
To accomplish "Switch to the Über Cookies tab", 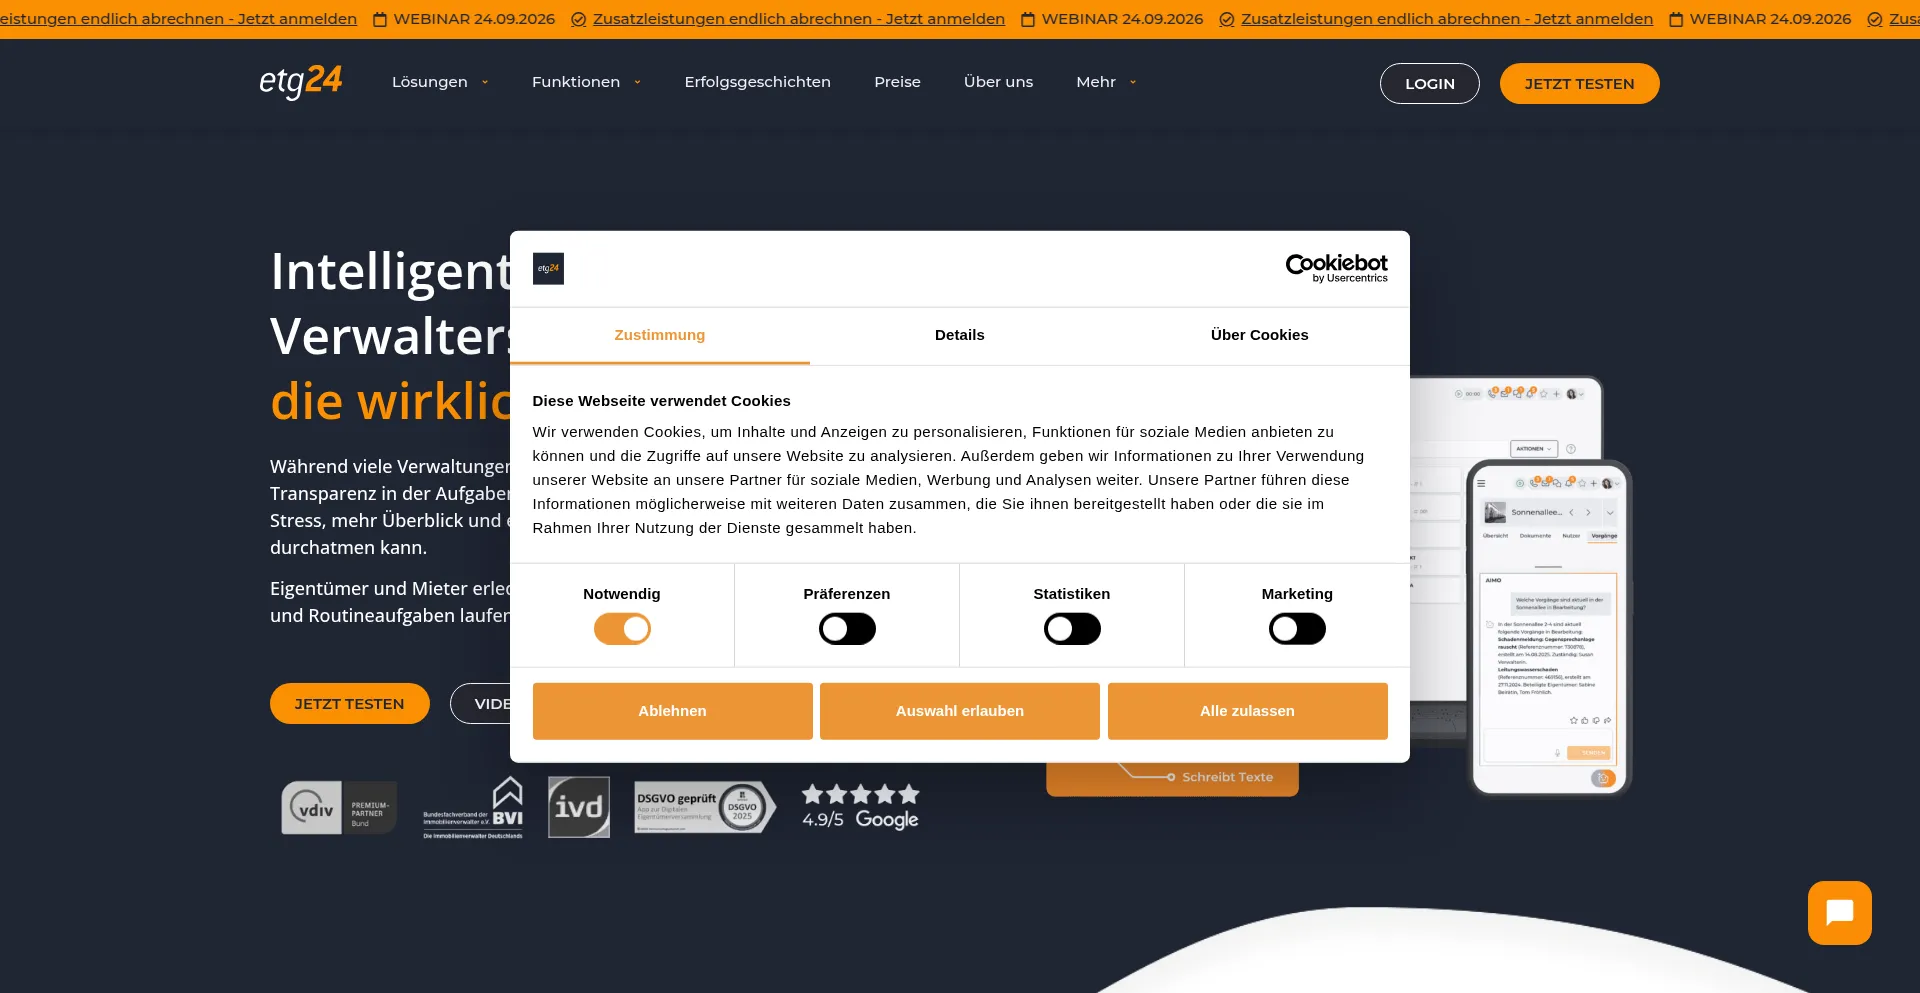I will [x=1260, y=335].
